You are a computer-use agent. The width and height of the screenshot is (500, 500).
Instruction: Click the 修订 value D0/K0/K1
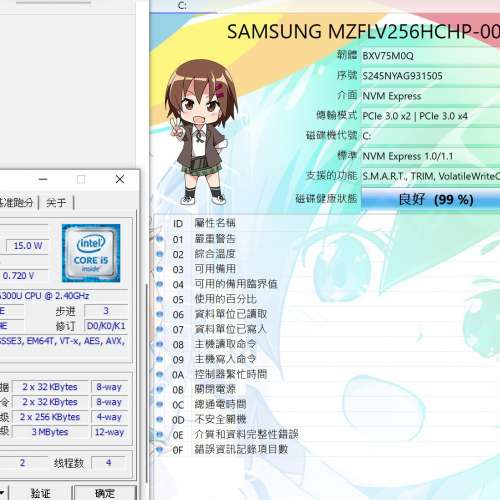[106, 326]
